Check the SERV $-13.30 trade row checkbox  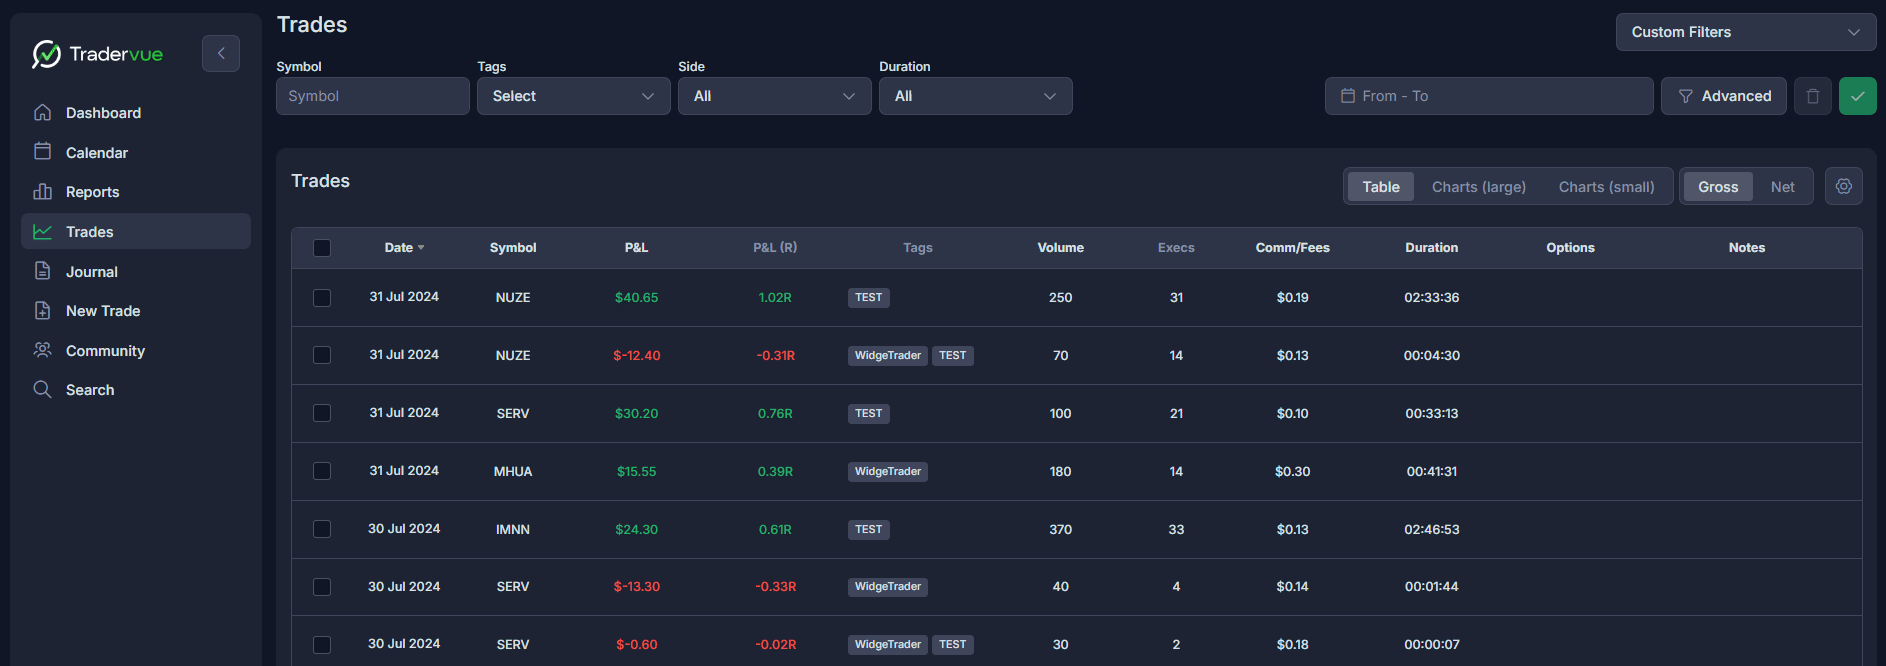pyautogui.click(x=322, y=587)
